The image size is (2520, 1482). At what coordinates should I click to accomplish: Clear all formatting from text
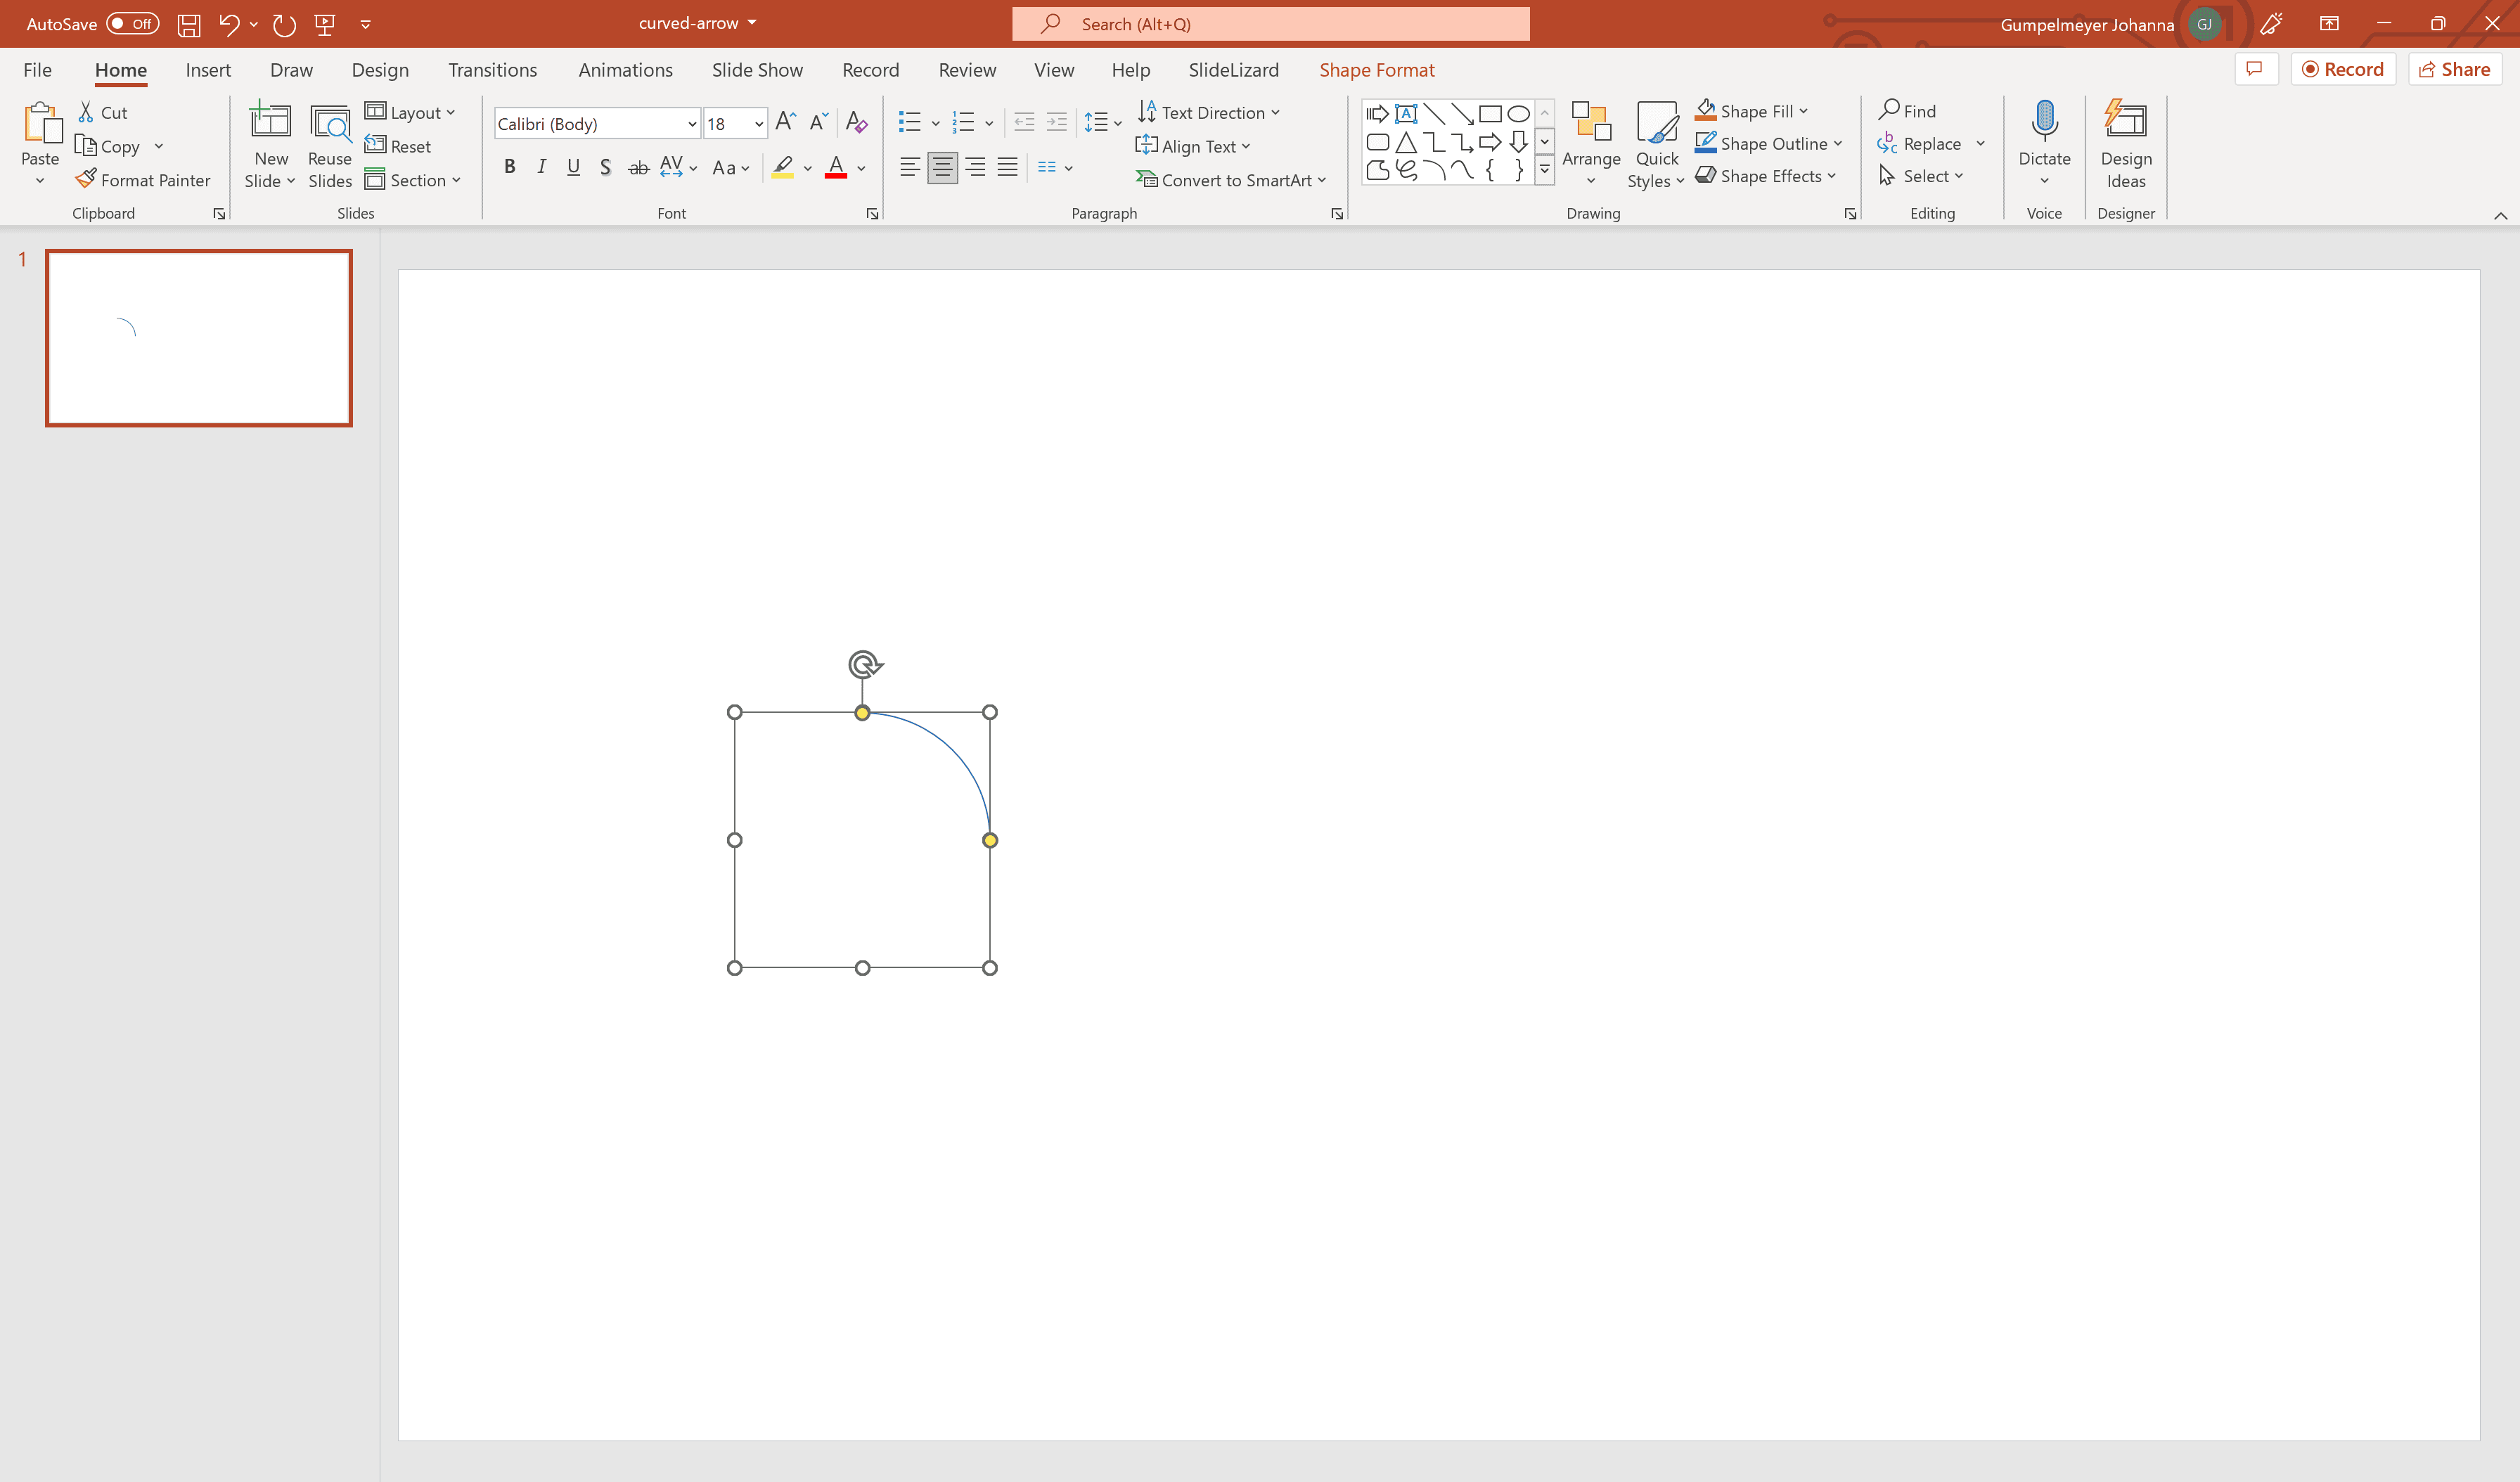(856, 122)
